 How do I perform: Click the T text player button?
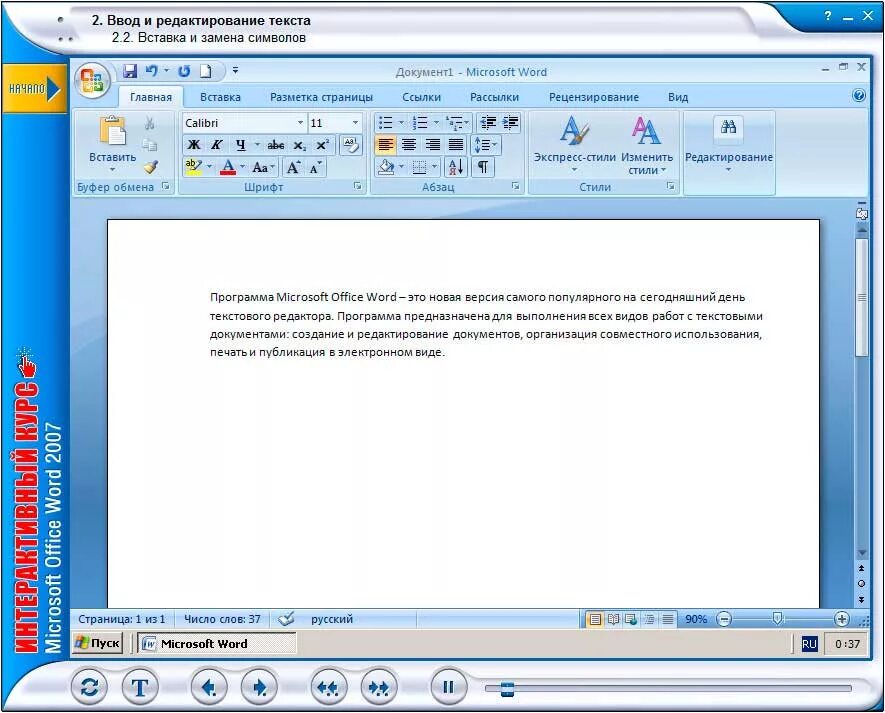(x=139, y=687)
